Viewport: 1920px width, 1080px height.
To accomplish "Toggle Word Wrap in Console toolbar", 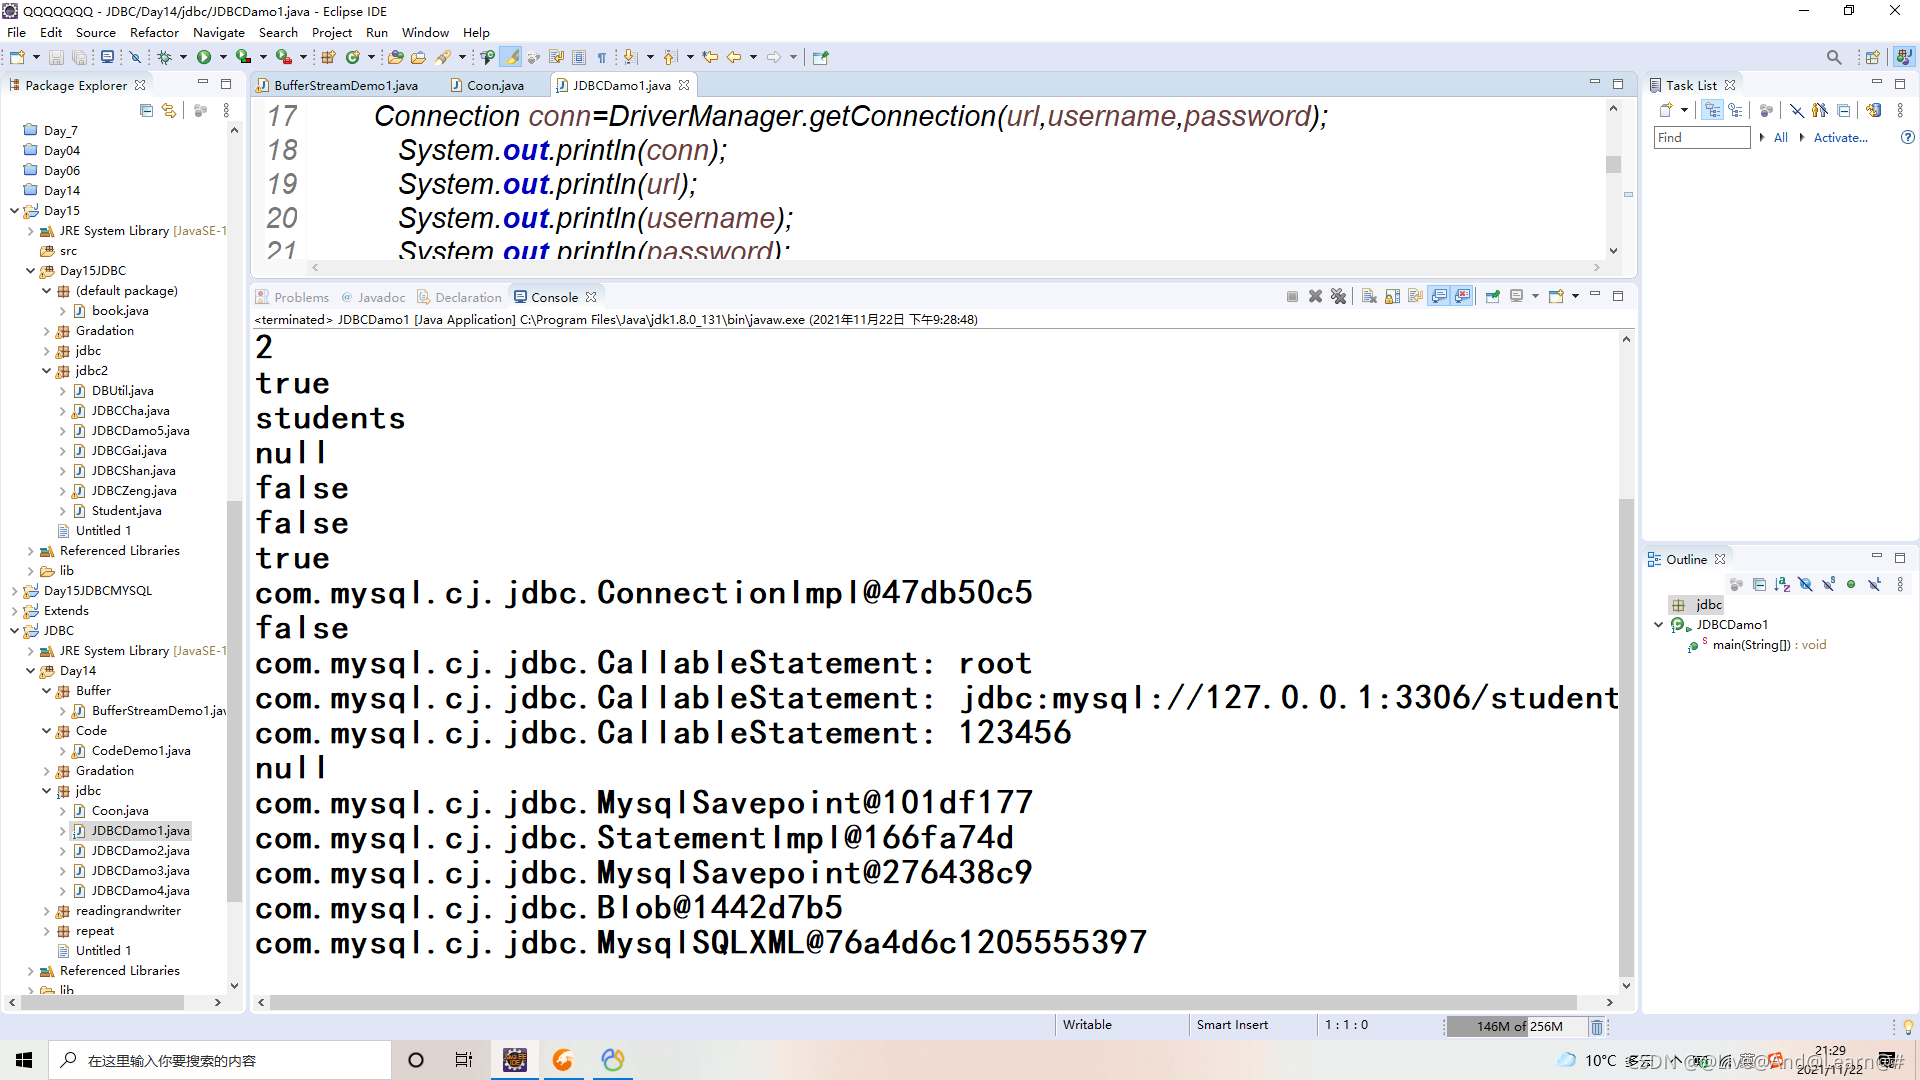I will (x=1415, y=296).
